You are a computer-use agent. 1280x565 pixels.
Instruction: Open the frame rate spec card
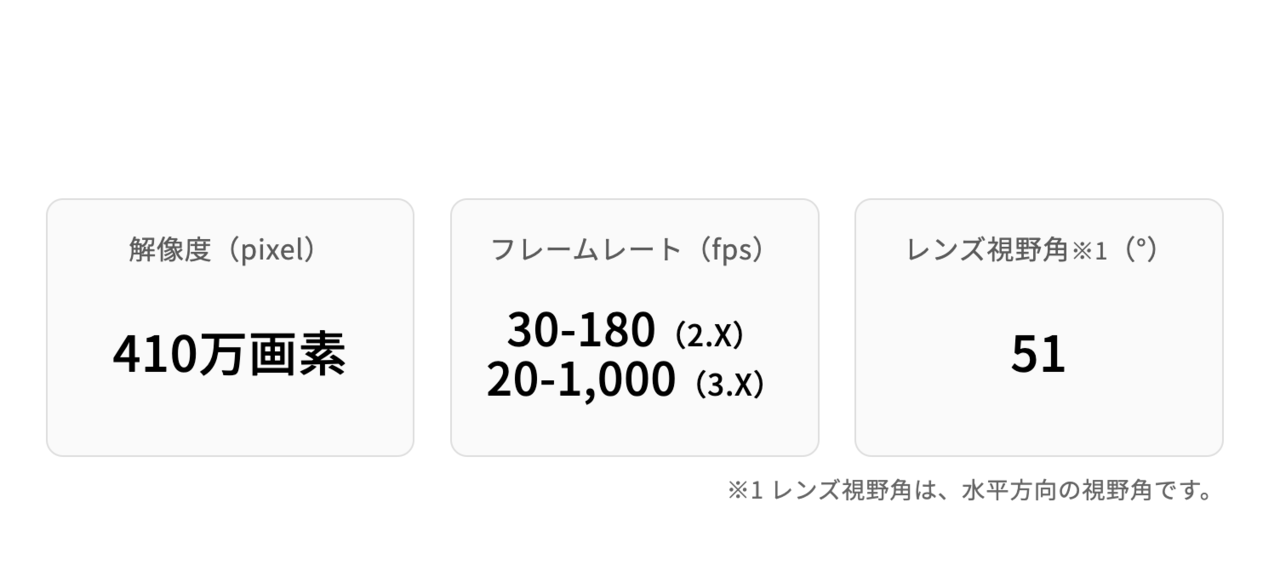634,327
